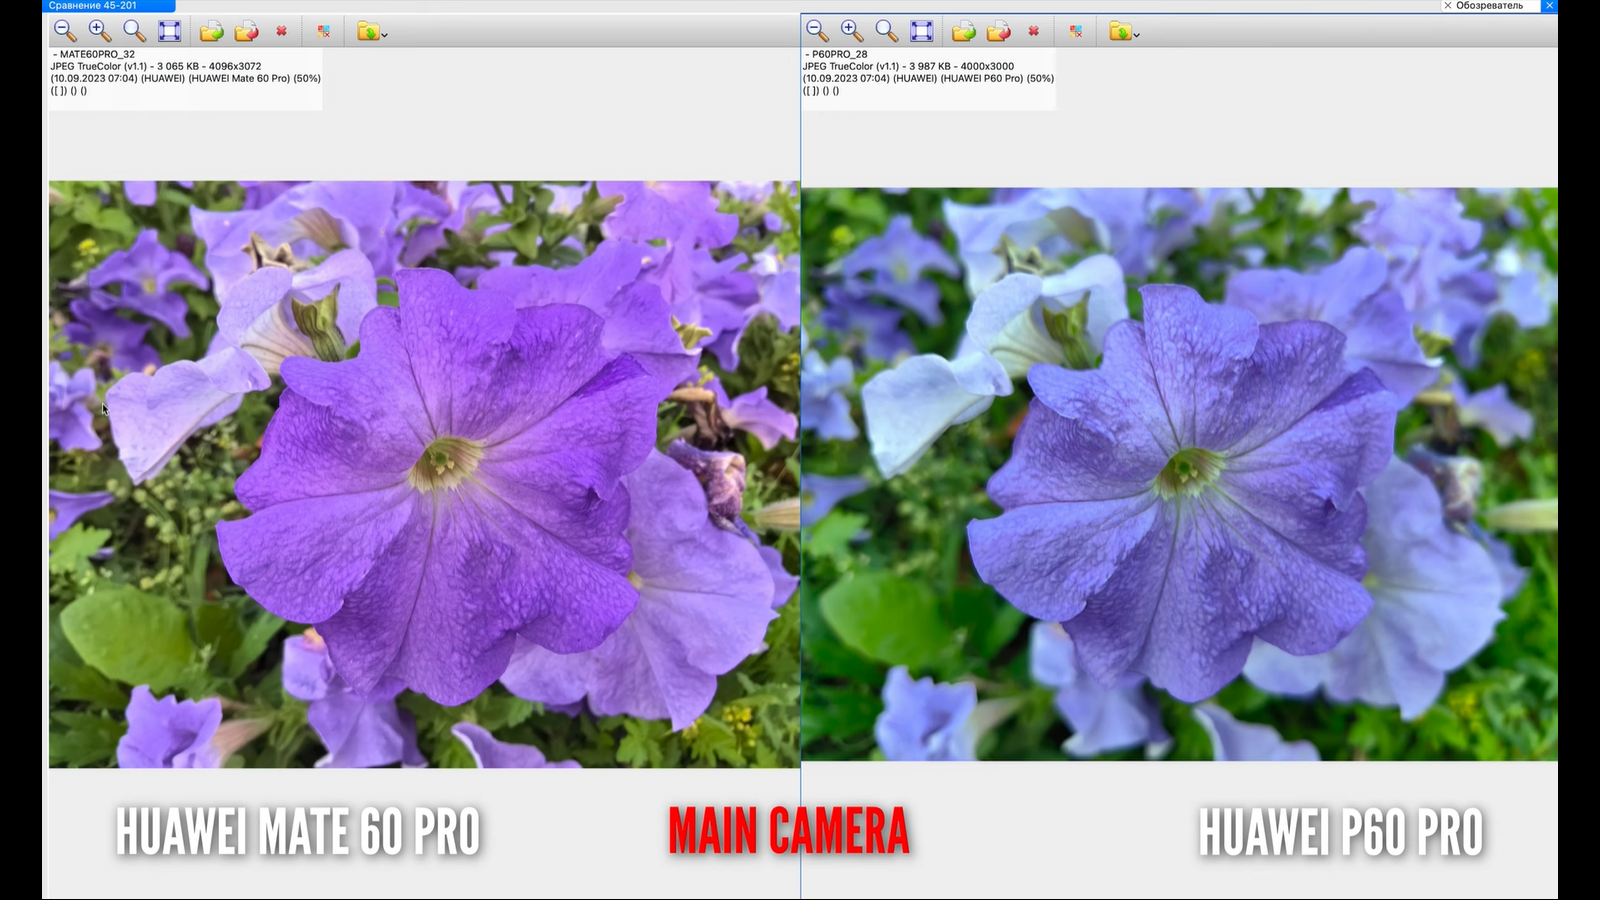Image resolution: width=1600 pixels, height=900 pixels.
Task: Click info line '3 065 KB - 4096x3072'
Action: (x=209, y=67)
